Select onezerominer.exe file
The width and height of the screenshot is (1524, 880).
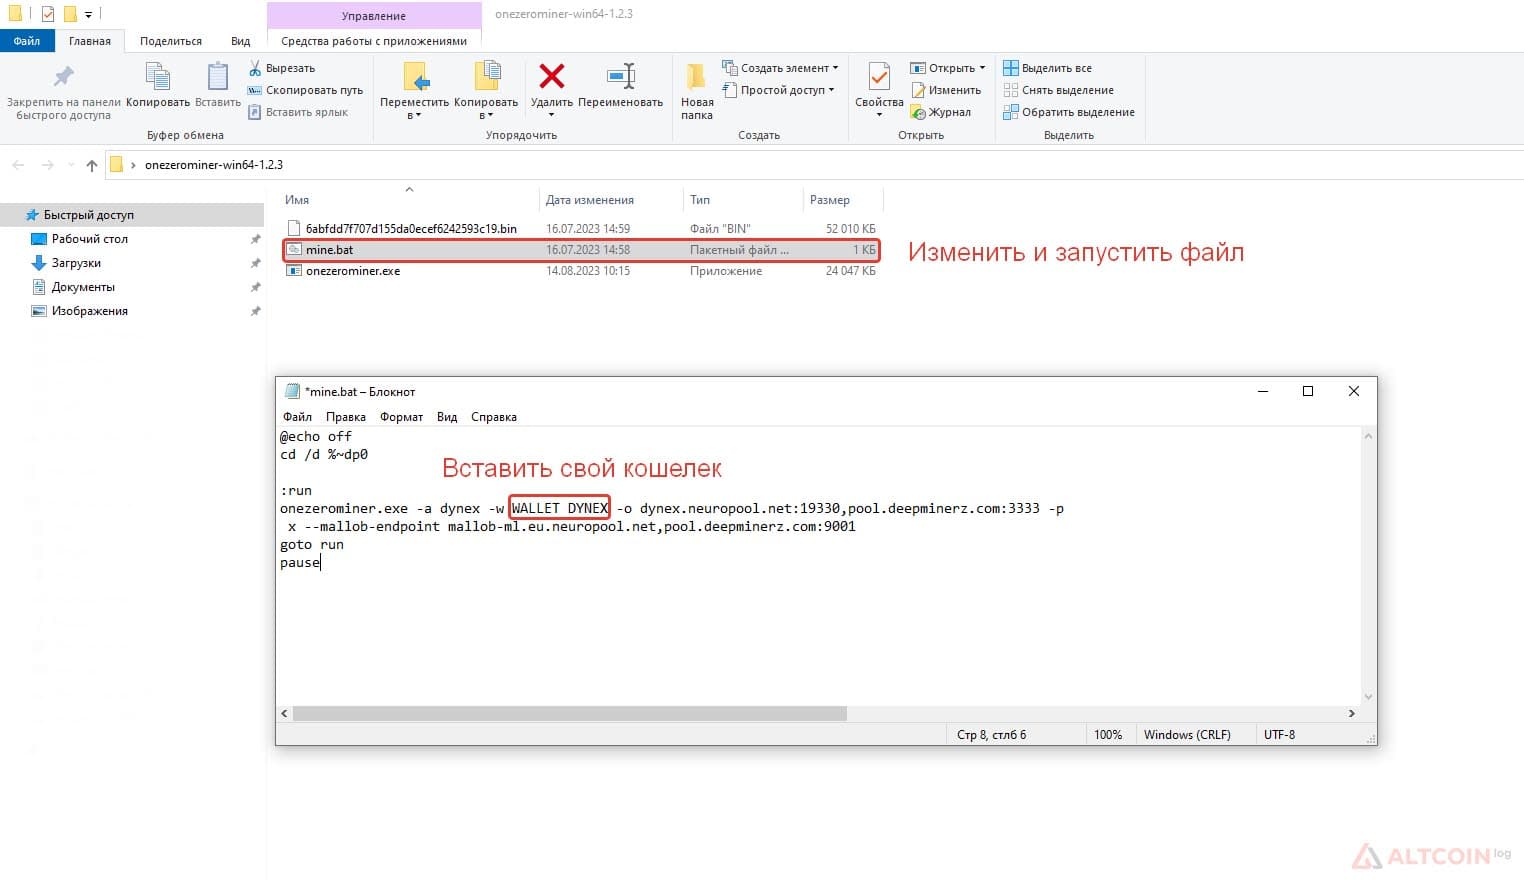coord(581,271)
